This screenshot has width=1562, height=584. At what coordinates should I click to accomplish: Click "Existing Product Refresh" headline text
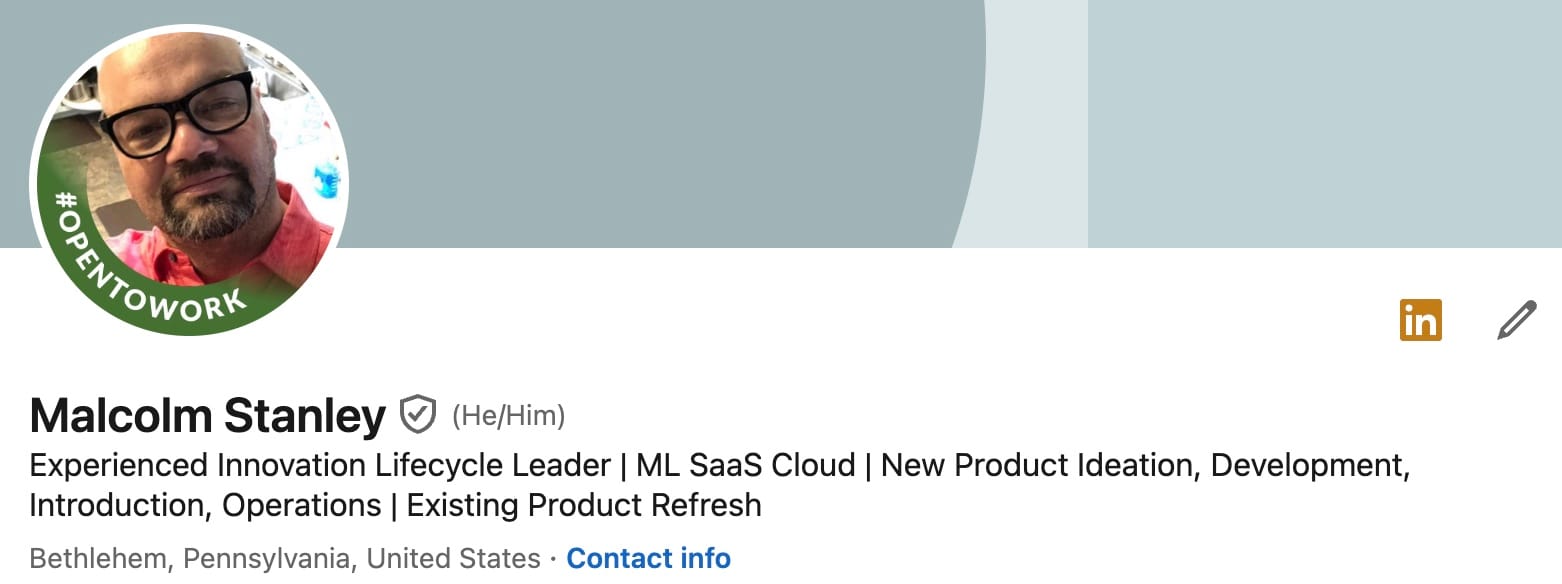[584, 505]
